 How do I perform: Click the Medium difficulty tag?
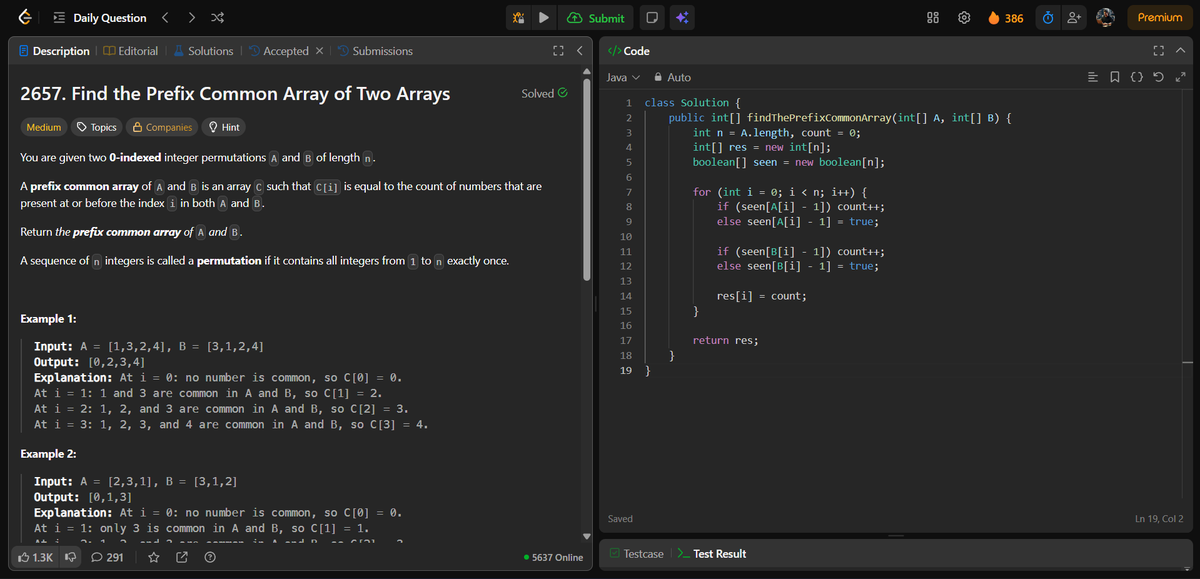tap(44, 127)
